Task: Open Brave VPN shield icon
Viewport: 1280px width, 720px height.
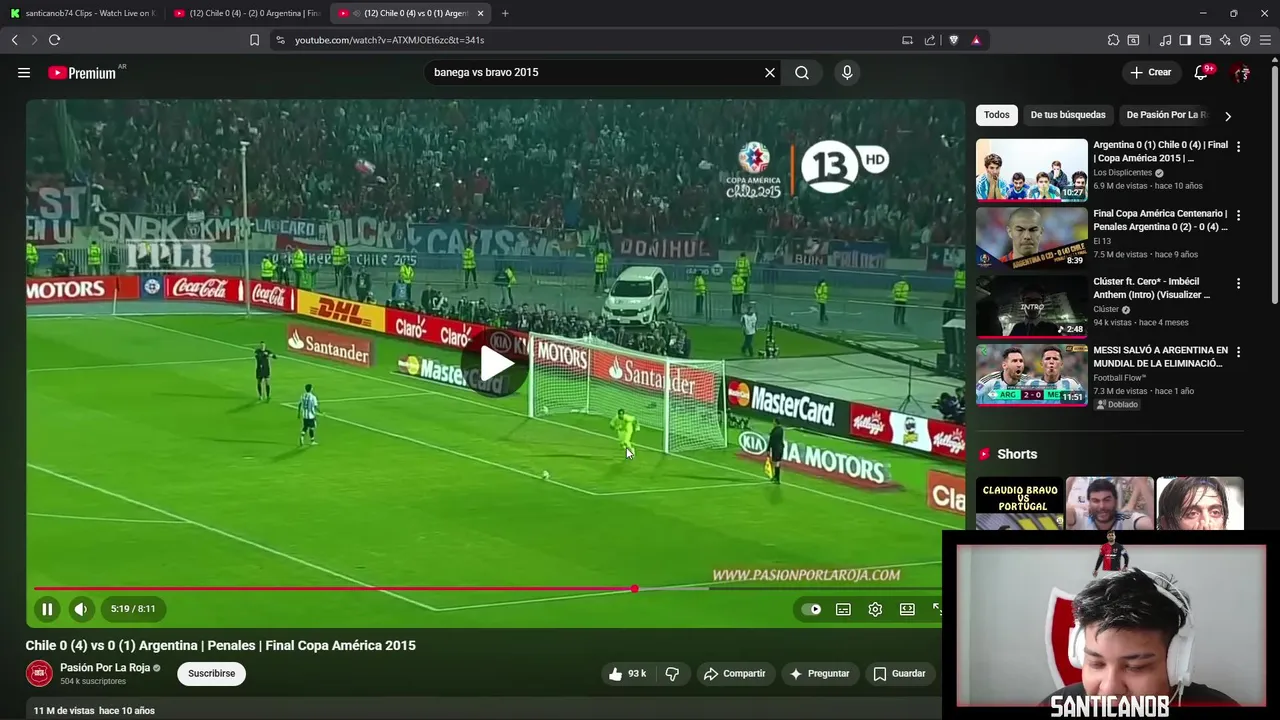Action: point(1245,40)
